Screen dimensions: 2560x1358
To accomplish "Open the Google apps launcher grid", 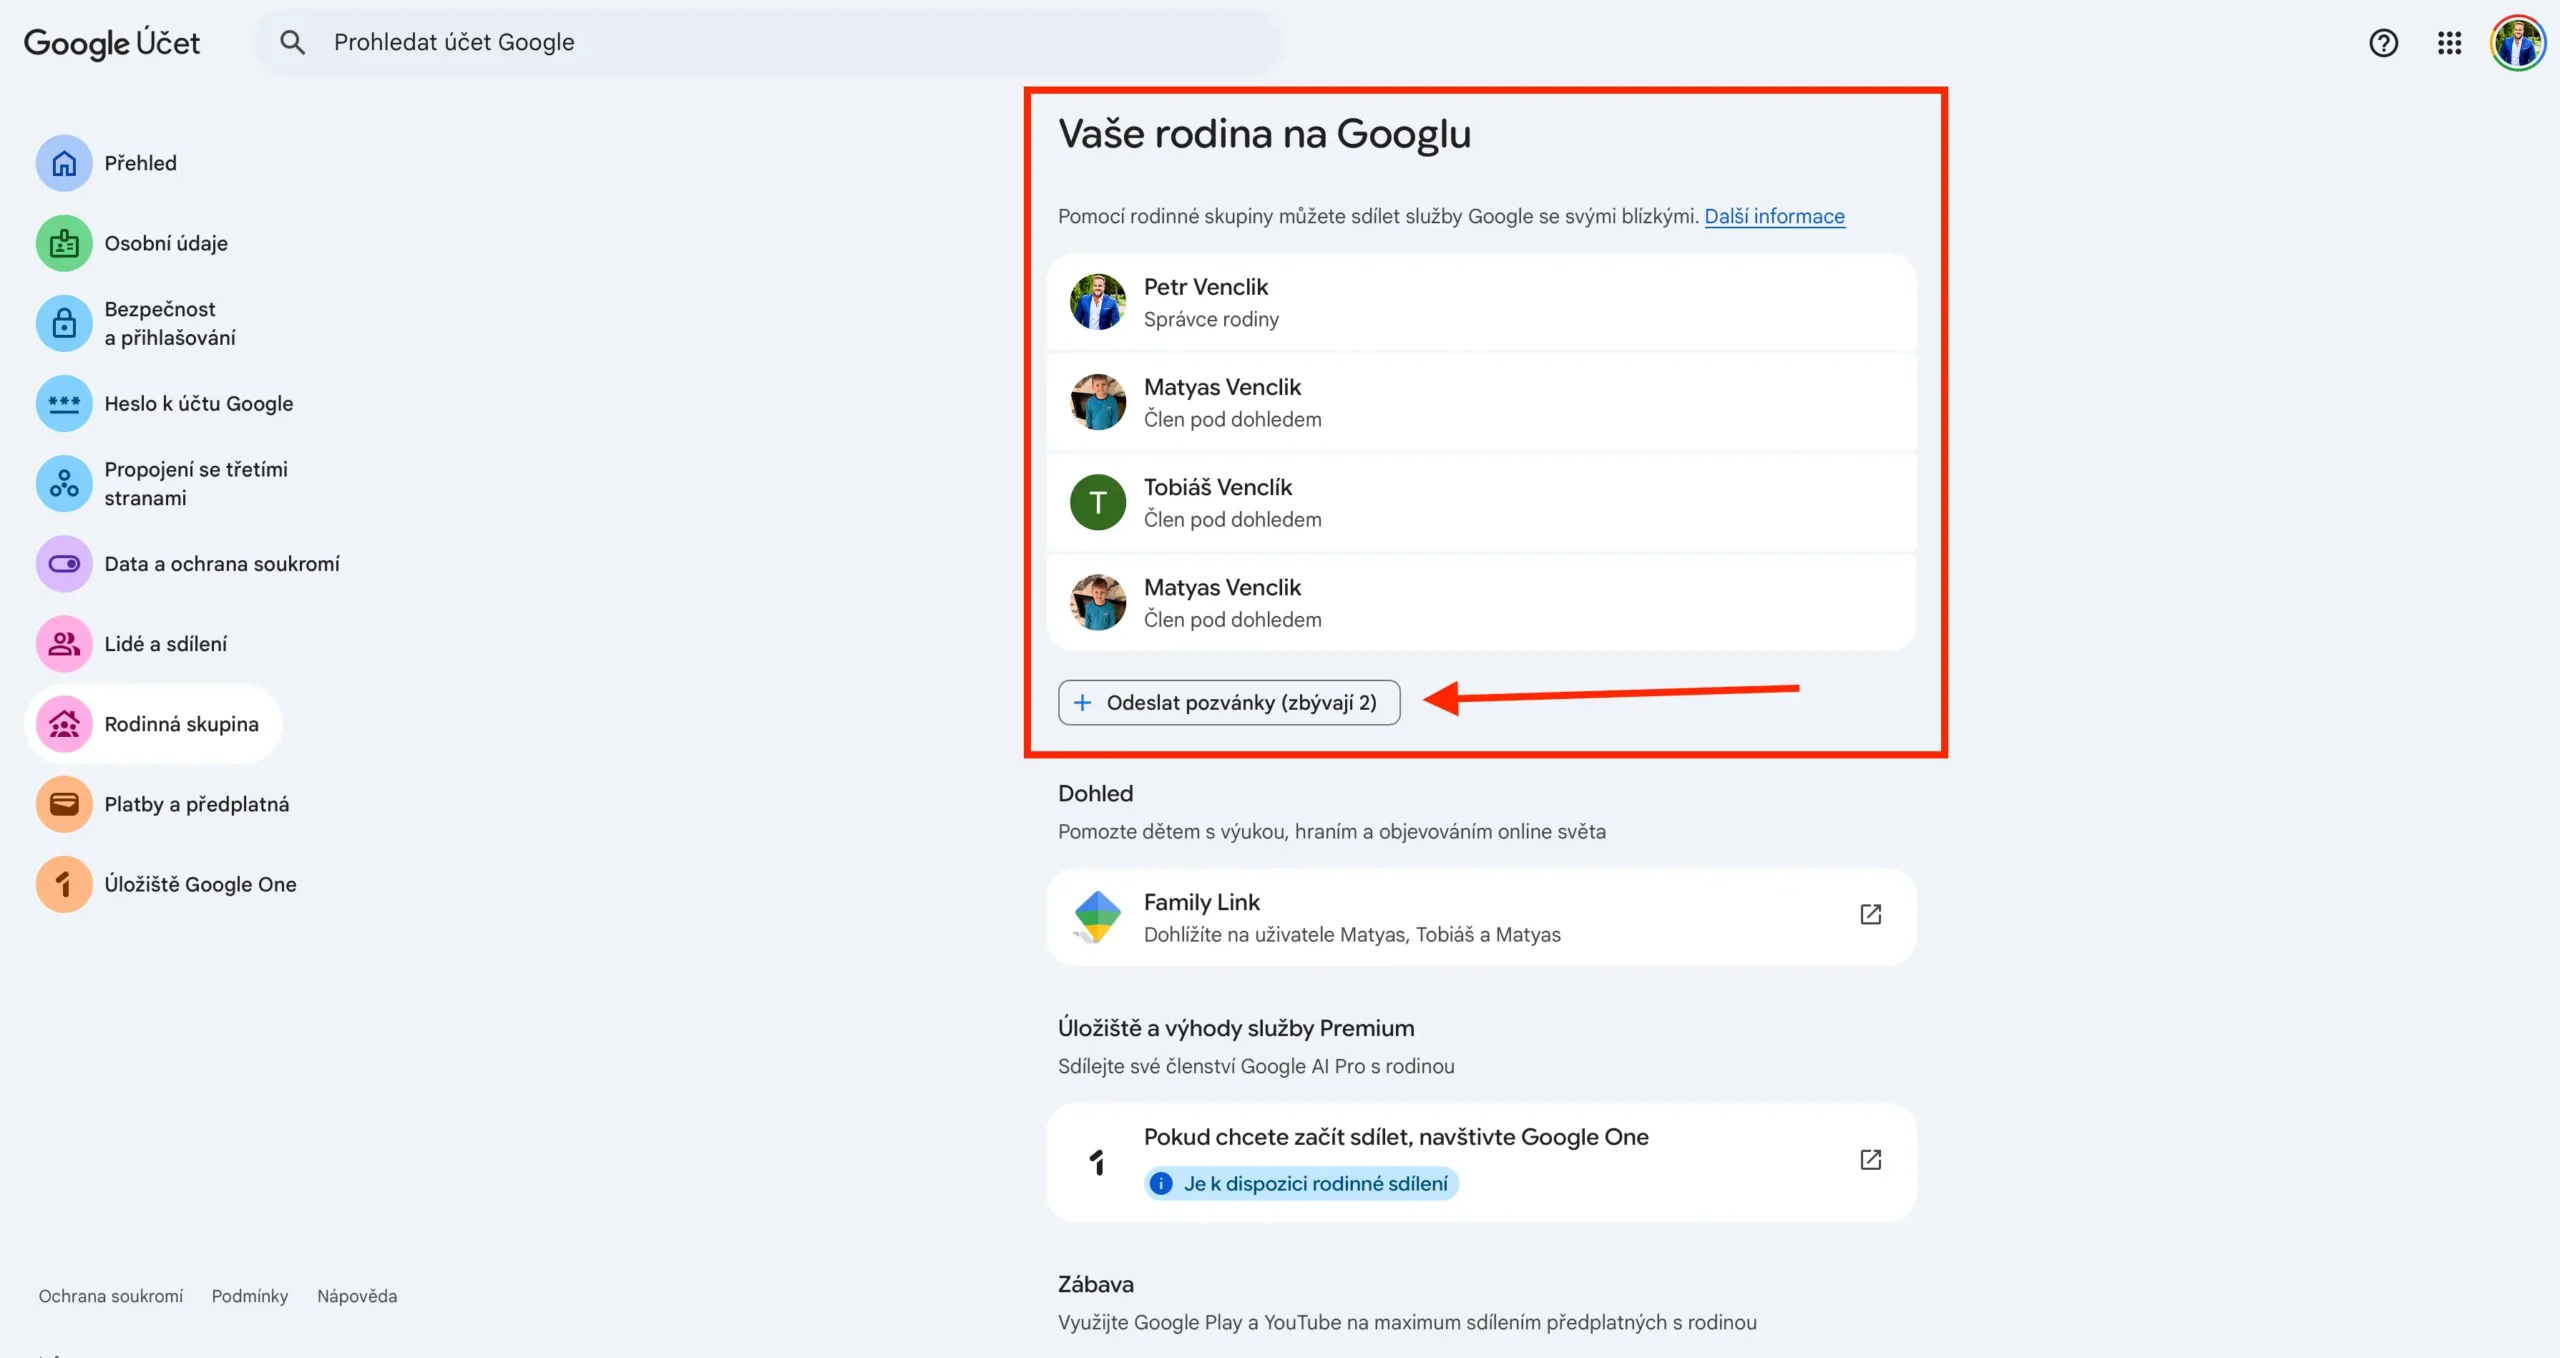I will pyautogui.click(x=2449, y=42).
